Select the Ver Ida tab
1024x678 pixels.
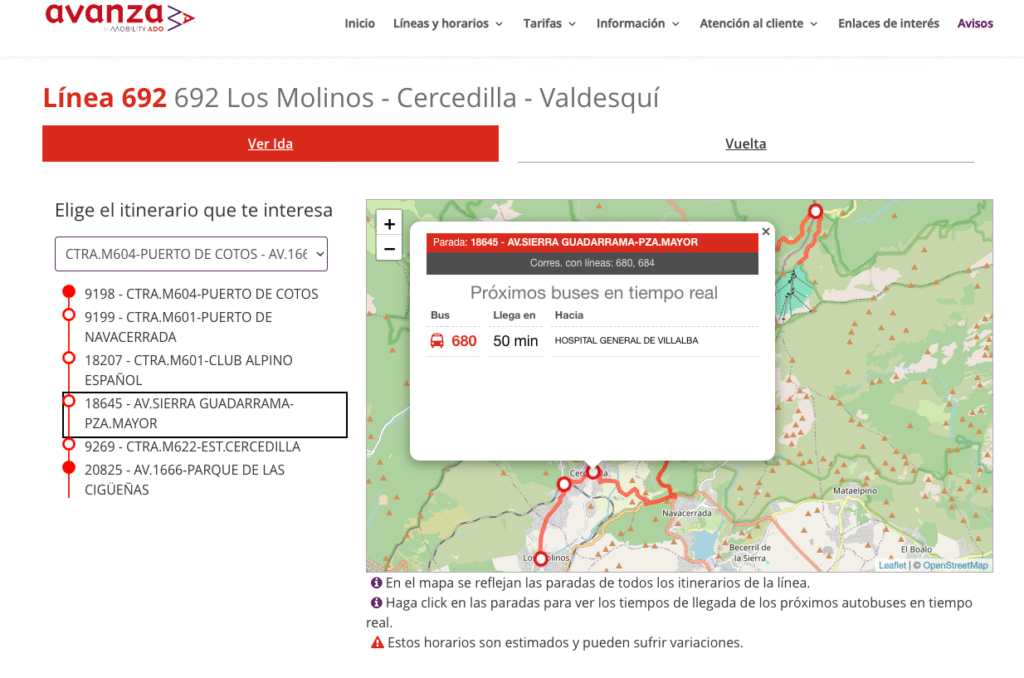tap(270, 144)
